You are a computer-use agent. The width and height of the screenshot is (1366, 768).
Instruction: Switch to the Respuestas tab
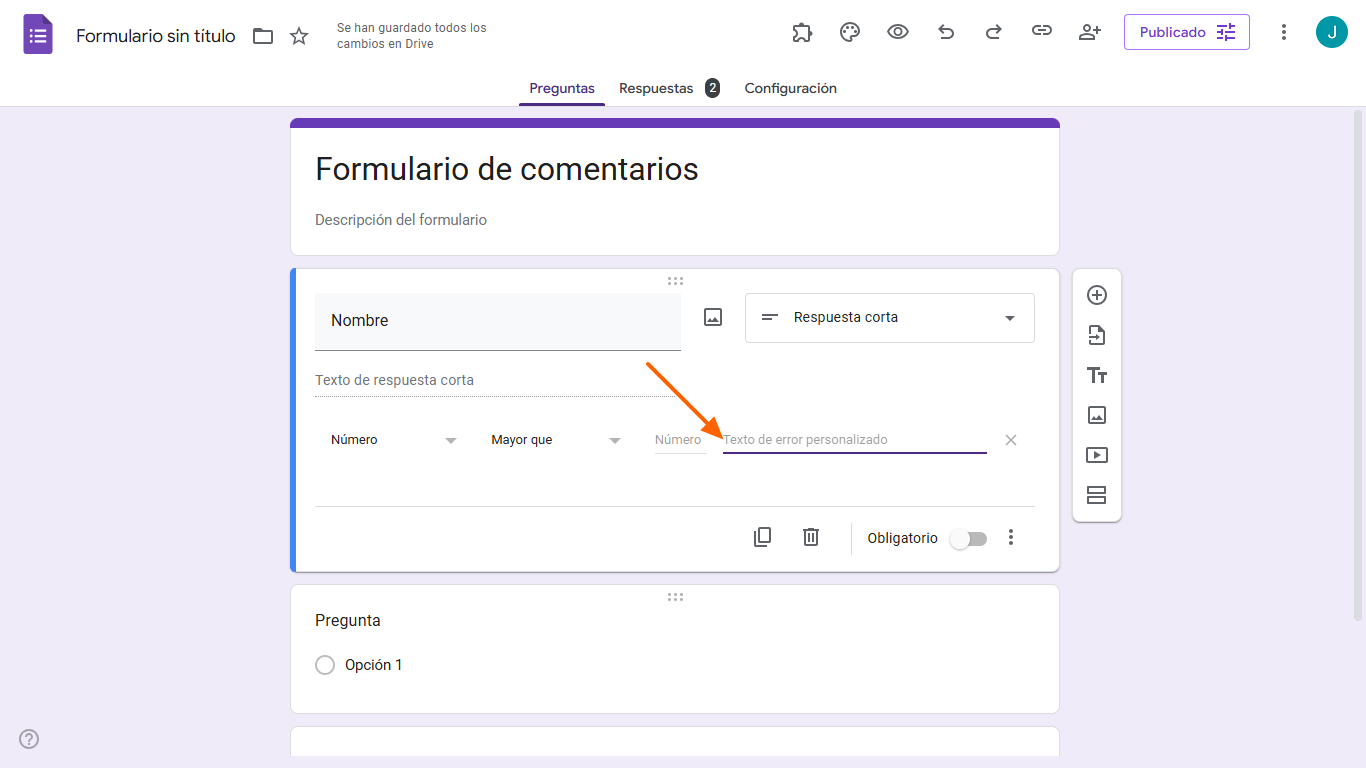tap(656, 88)
